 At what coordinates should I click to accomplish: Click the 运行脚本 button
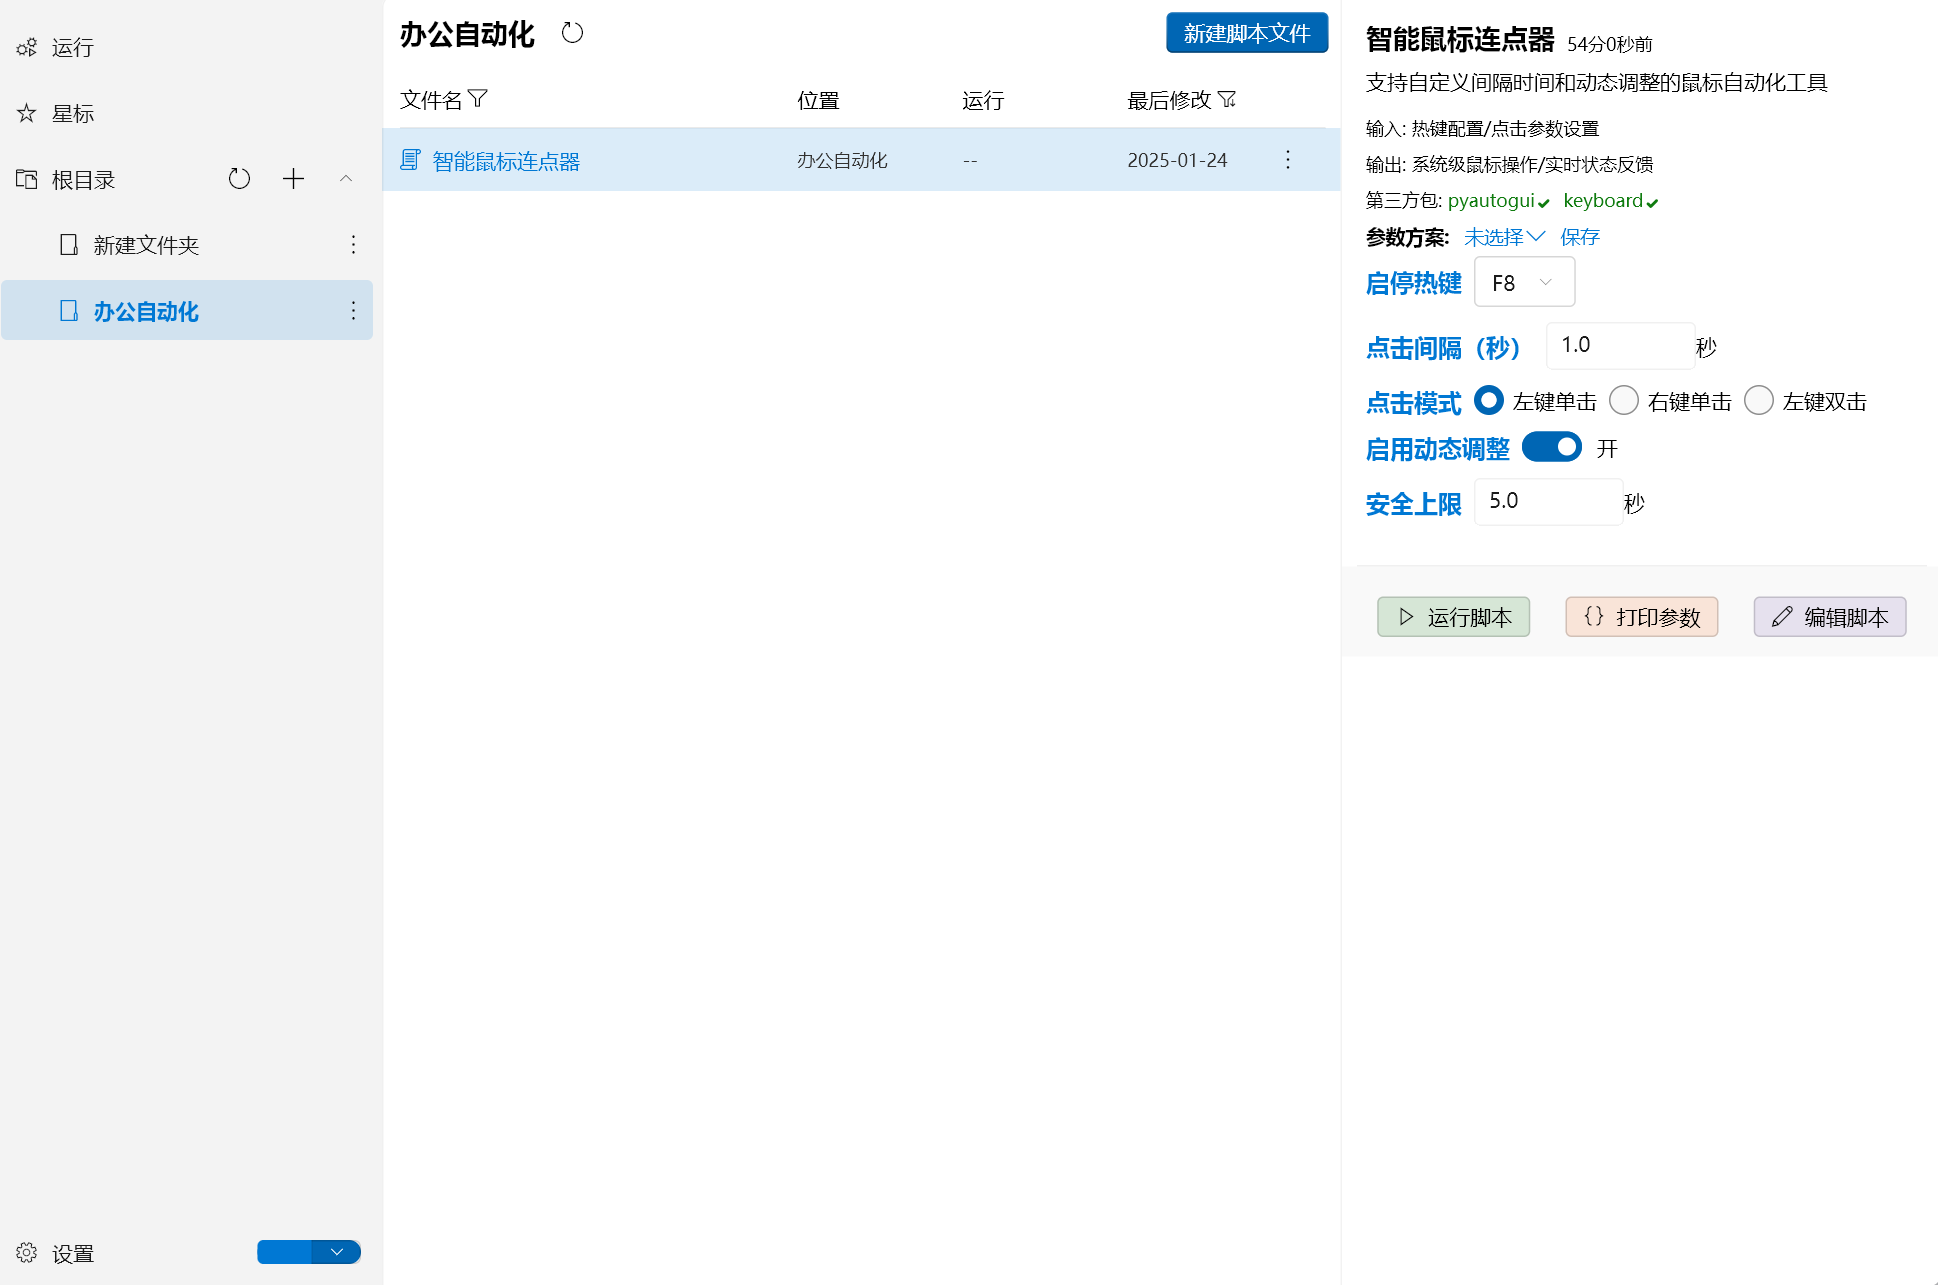pyautogui.click(x=1453, y=617)
